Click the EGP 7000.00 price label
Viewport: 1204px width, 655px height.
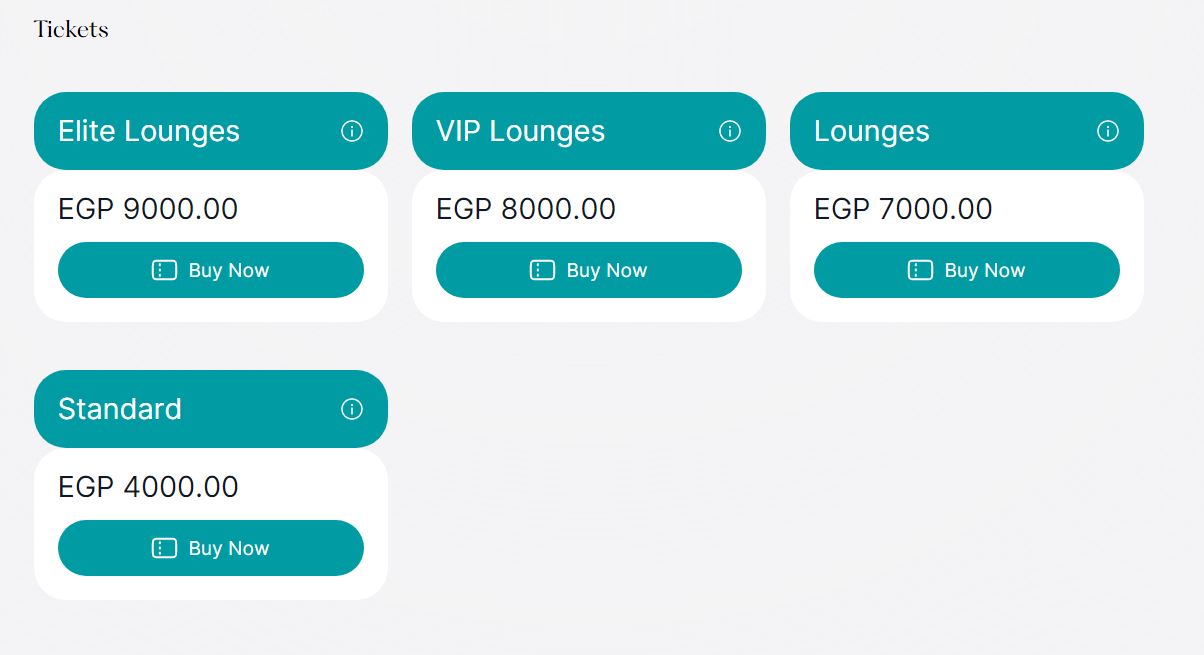click(x=903, y=209)
